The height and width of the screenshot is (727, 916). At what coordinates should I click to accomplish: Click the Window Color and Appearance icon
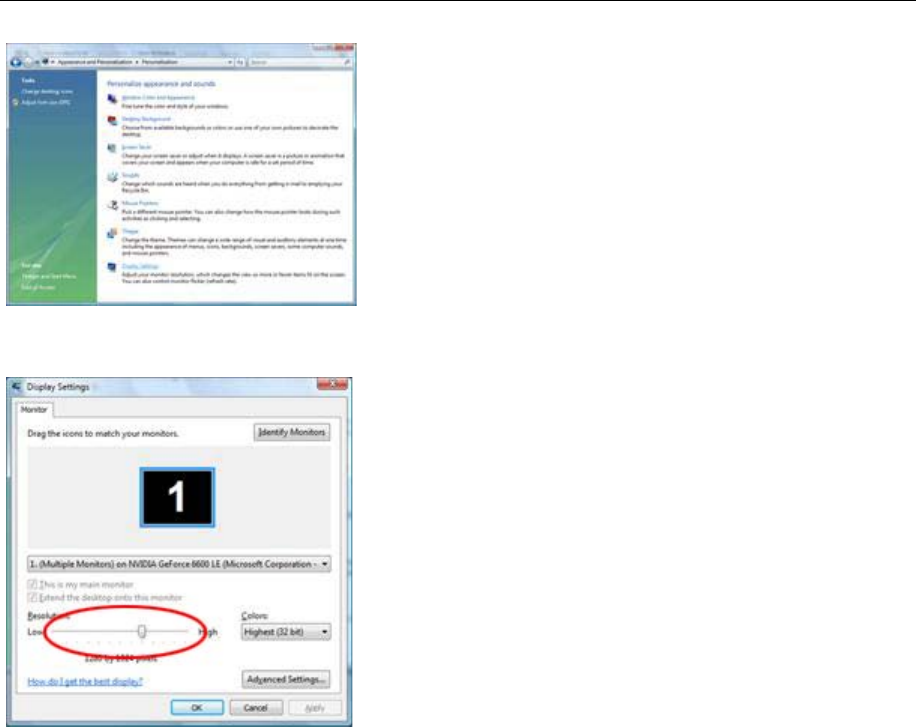click(x=112, y=99)
